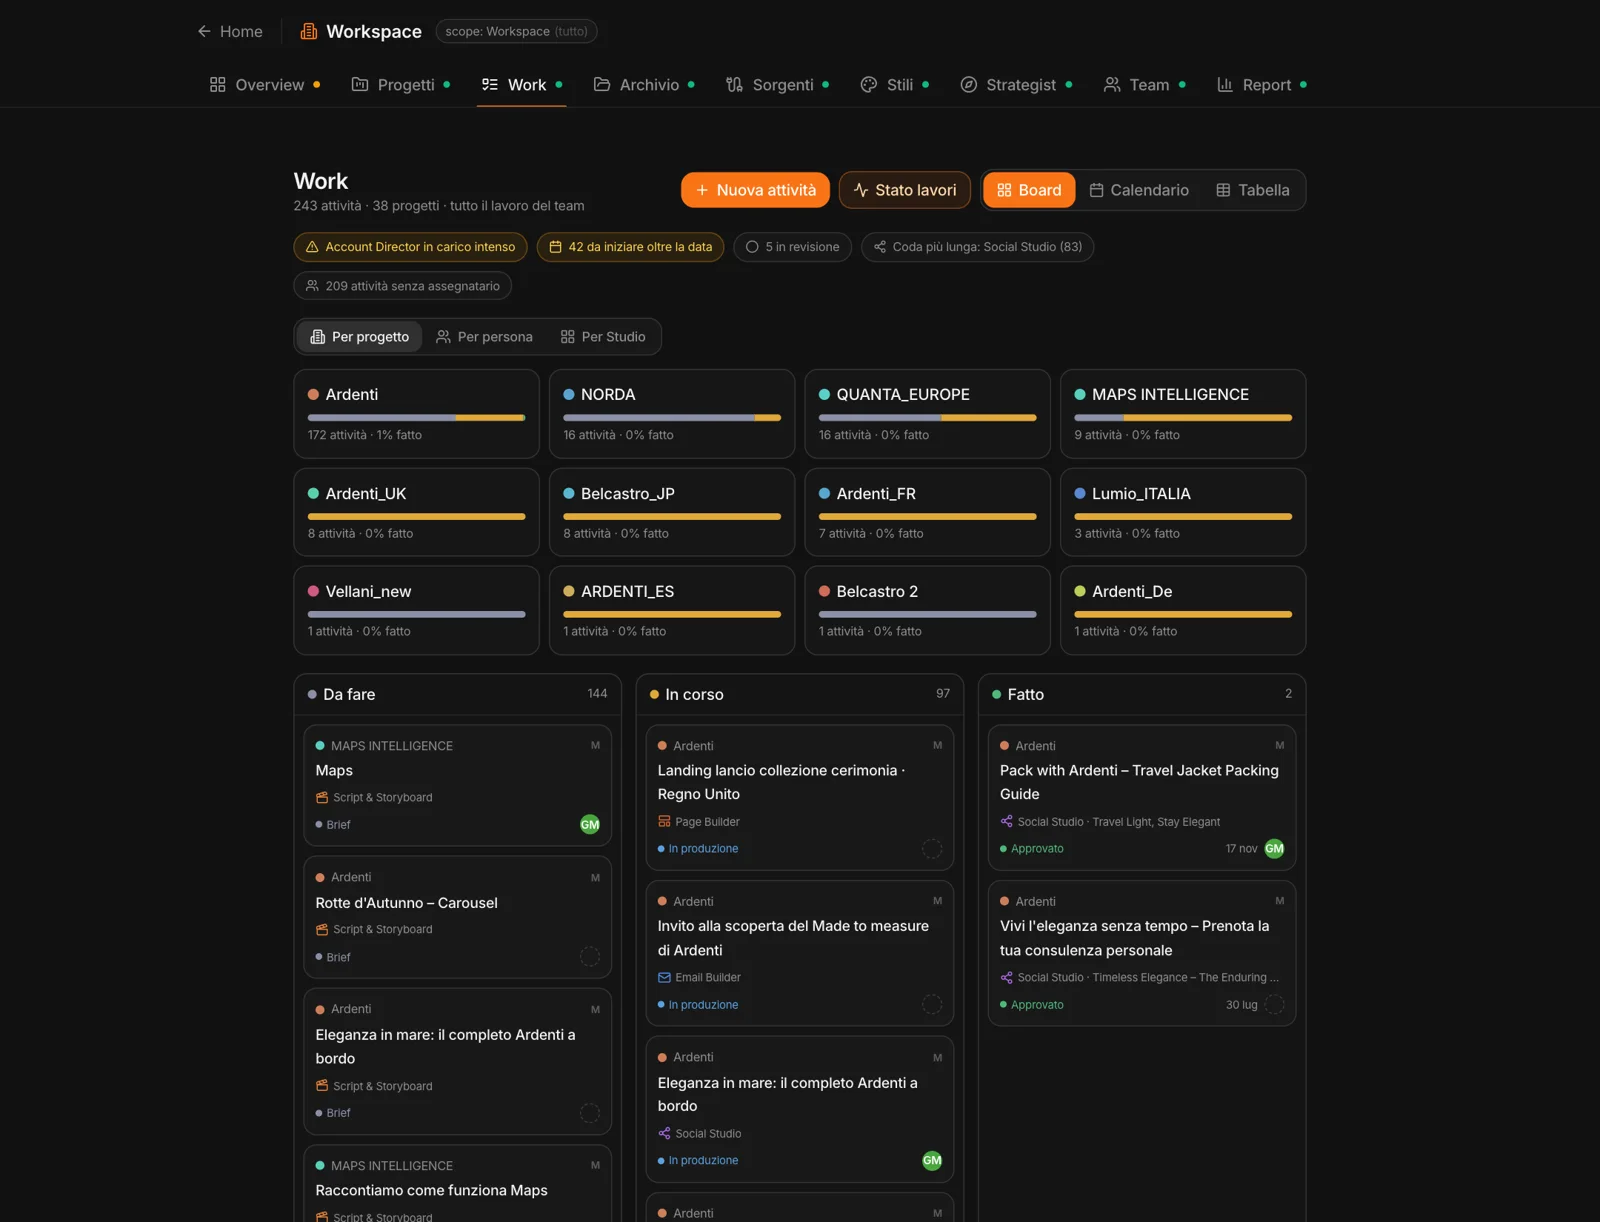
Task: Group by Per Studio
Action: click(603, 337)
